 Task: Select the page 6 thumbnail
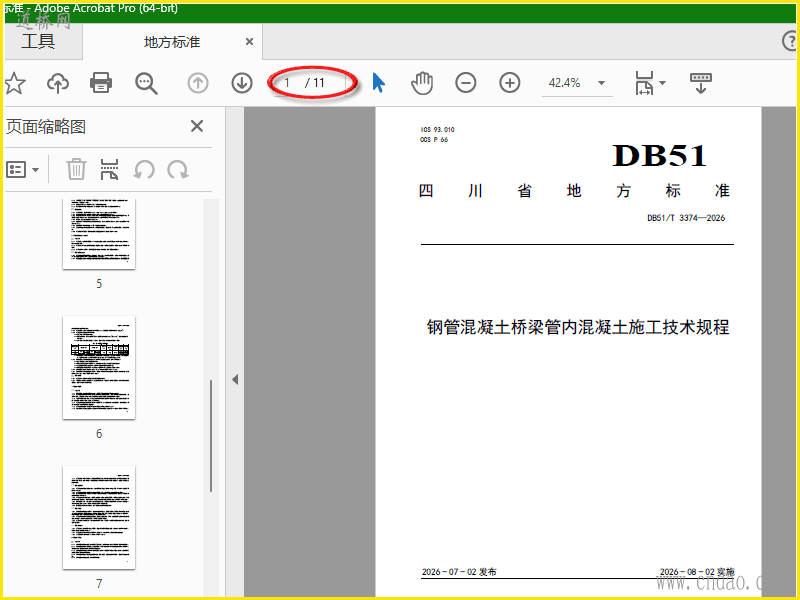99,368
